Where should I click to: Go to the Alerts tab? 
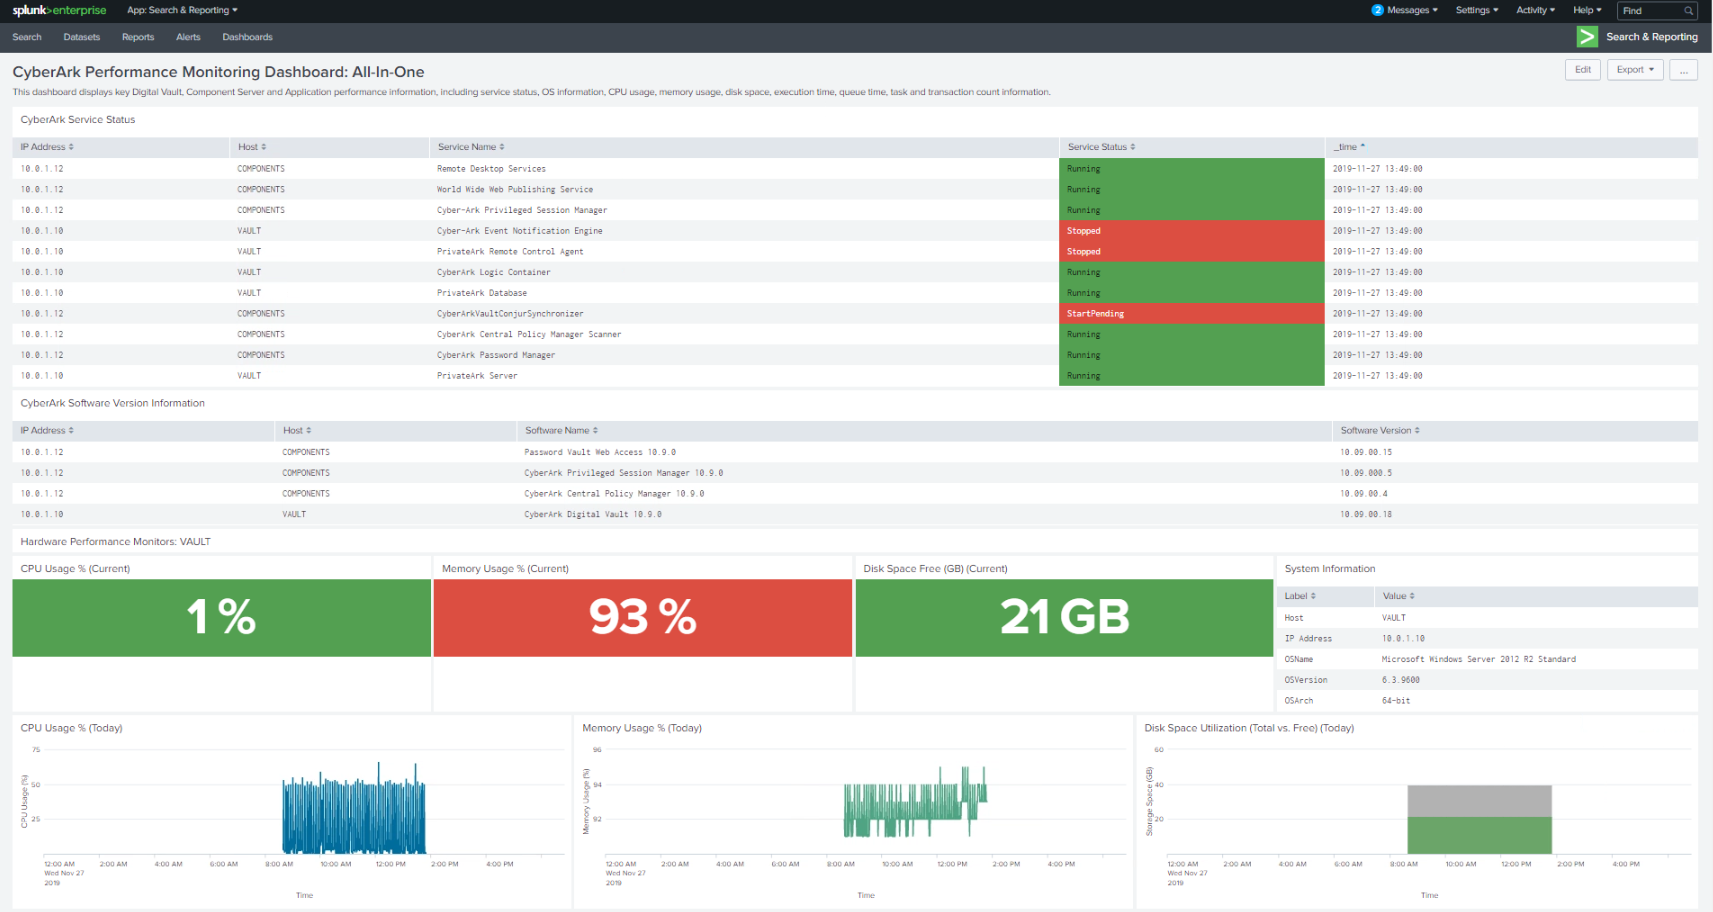point(188,37)
